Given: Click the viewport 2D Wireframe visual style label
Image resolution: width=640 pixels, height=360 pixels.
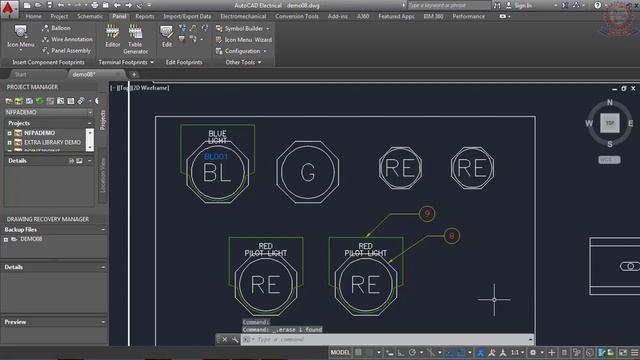Looking at the screenshot, I should (150, 88).
